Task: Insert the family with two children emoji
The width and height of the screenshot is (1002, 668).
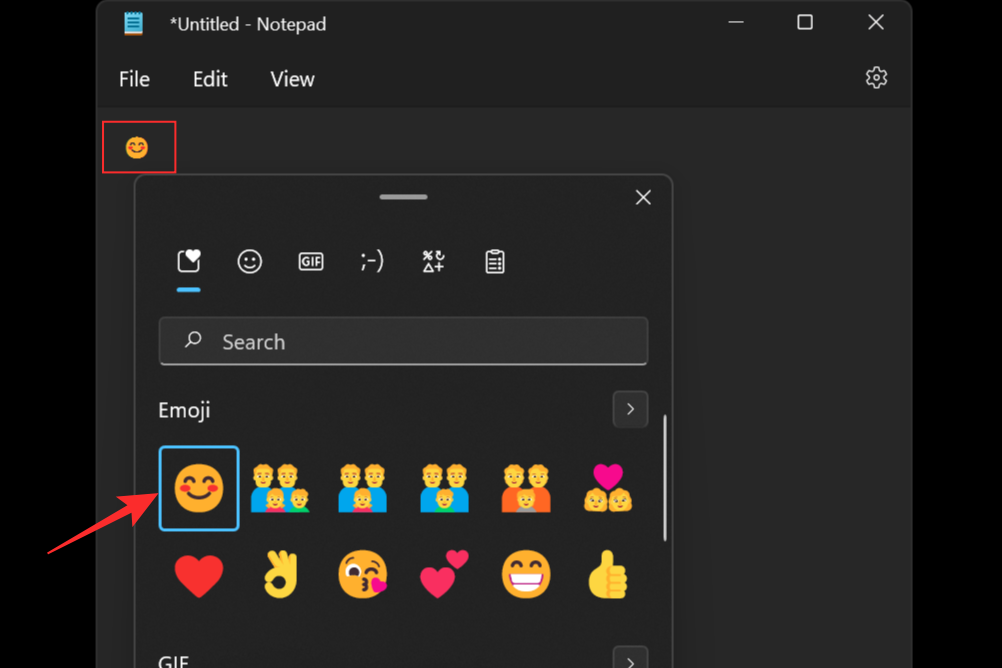Action: tap(281, 488)
